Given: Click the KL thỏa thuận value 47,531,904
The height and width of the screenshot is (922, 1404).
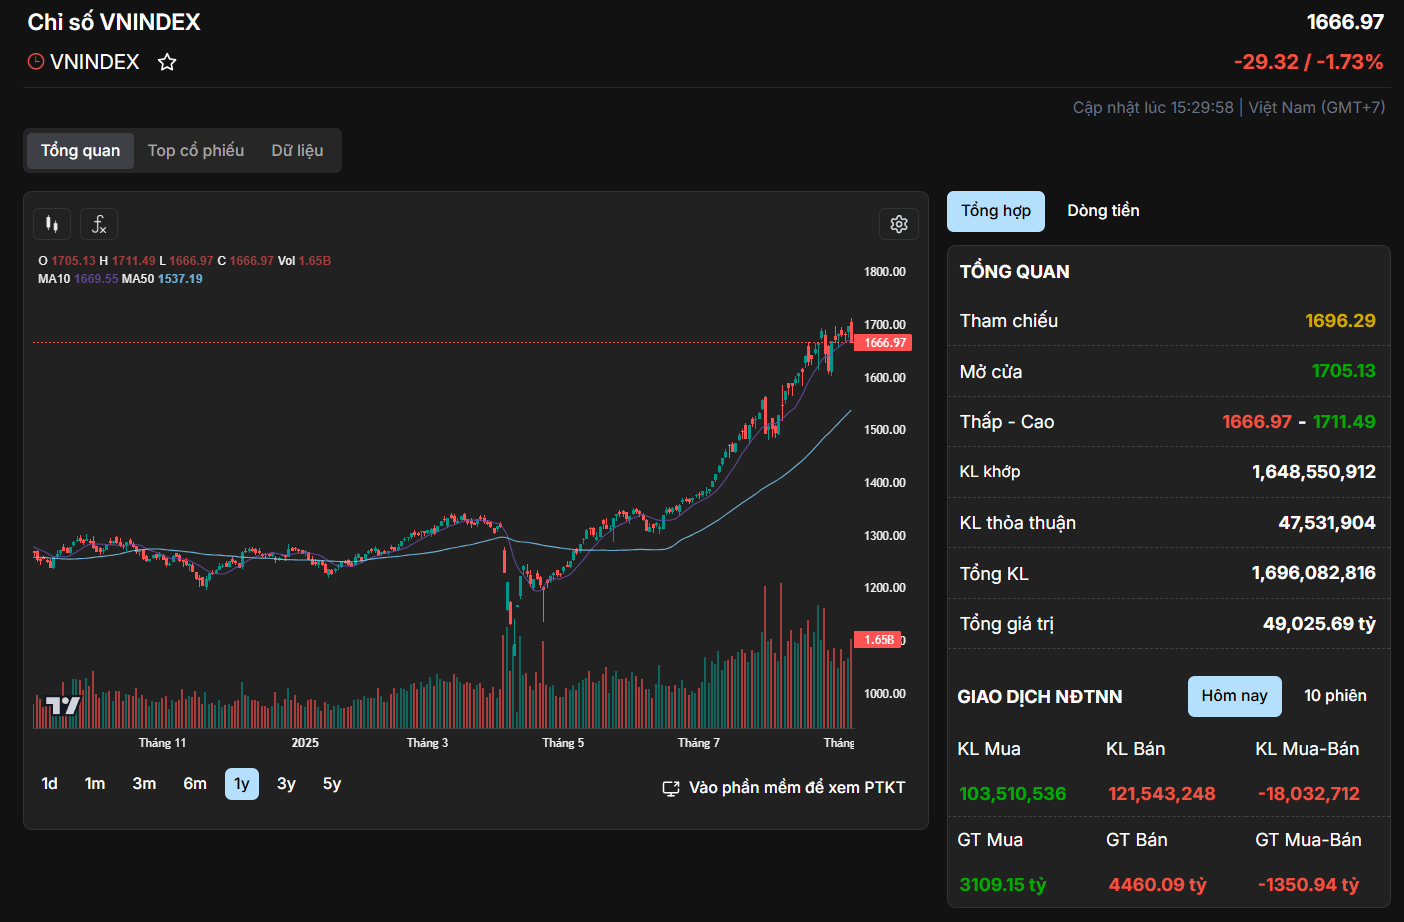Looking at the screenshot, I should (1326, 523).
